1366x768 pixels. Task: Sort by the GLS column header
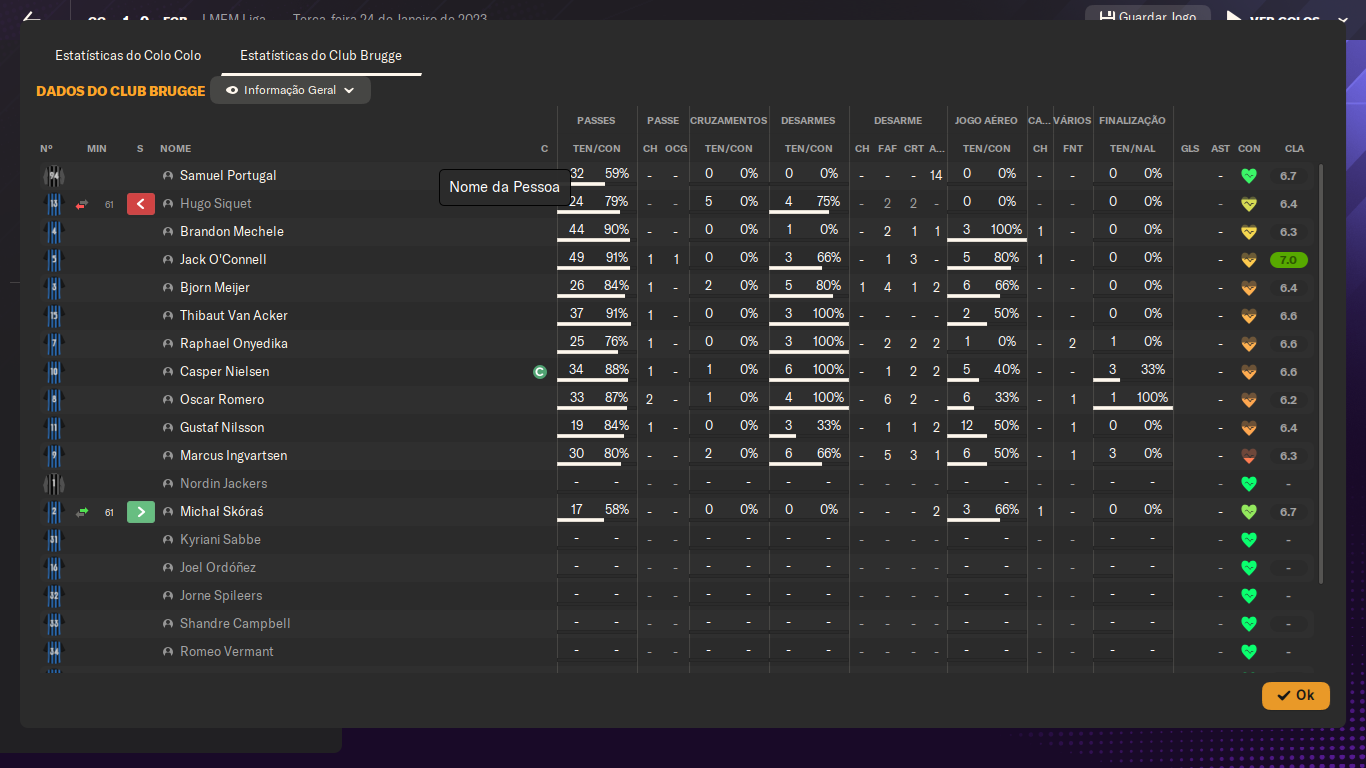(x=1190, y=149)
